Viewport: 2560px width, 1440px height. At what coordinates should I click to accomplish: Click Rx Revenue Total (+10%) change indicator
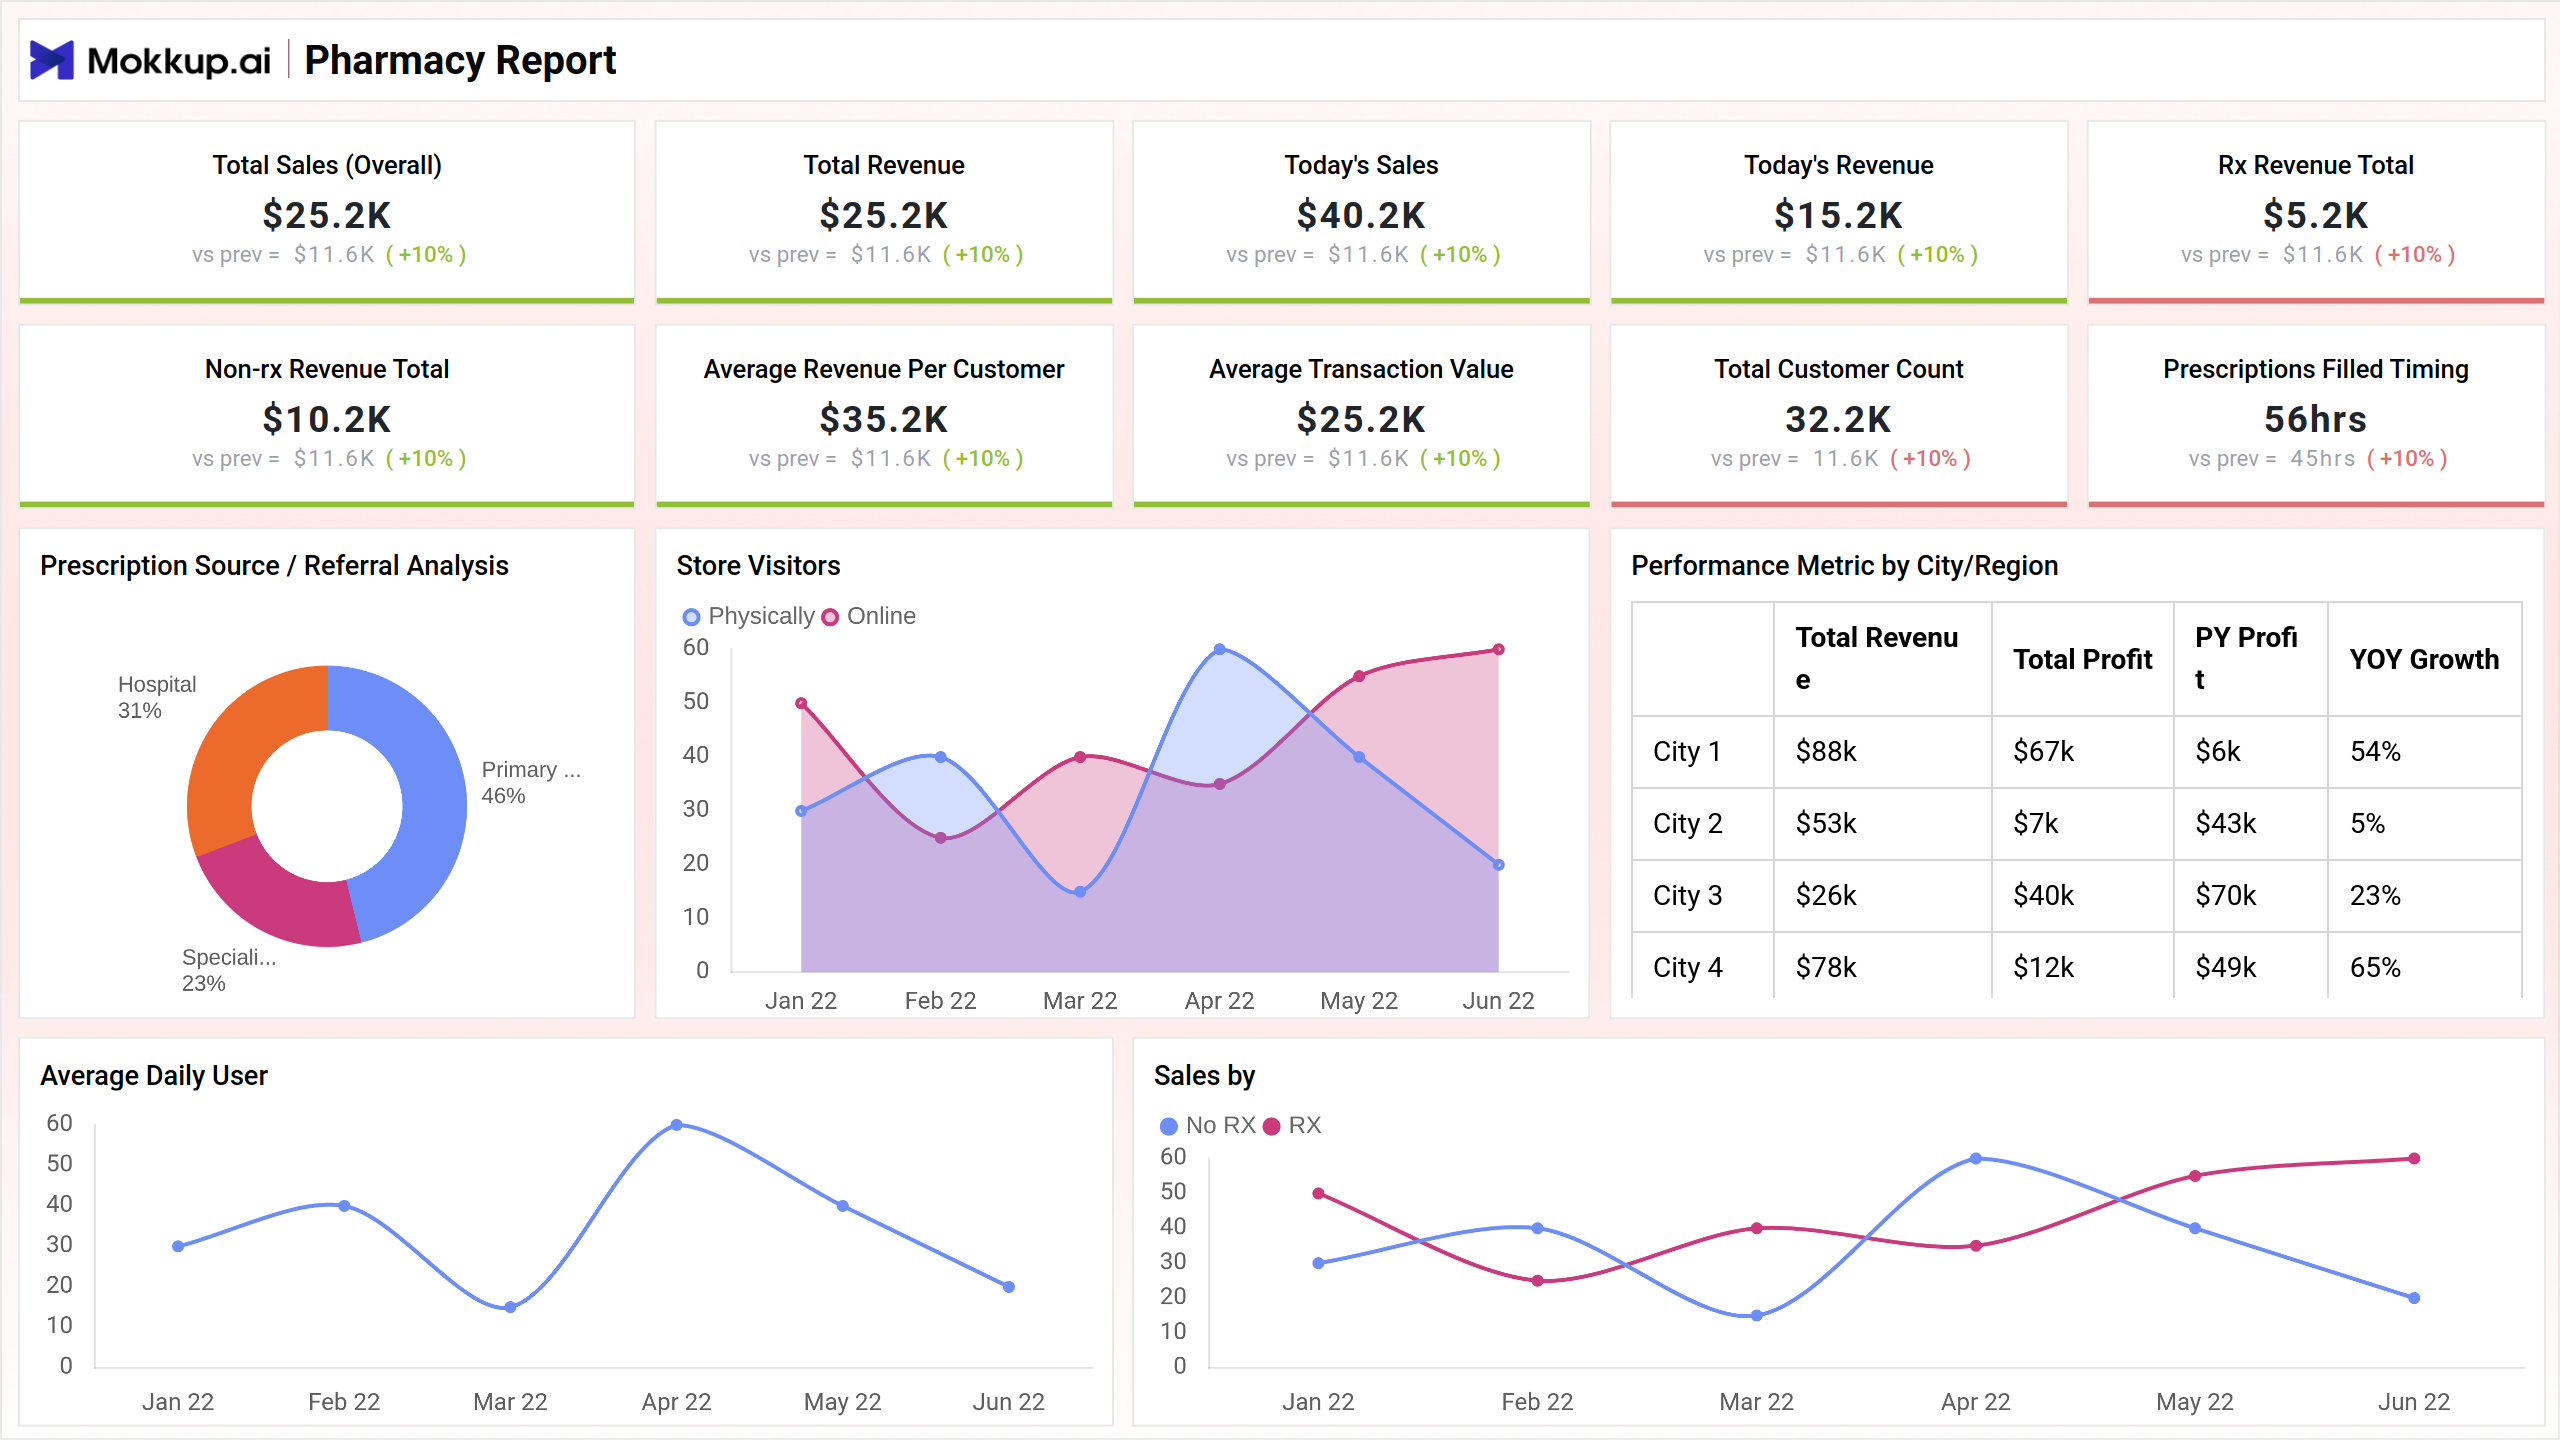click(2414, 255)
